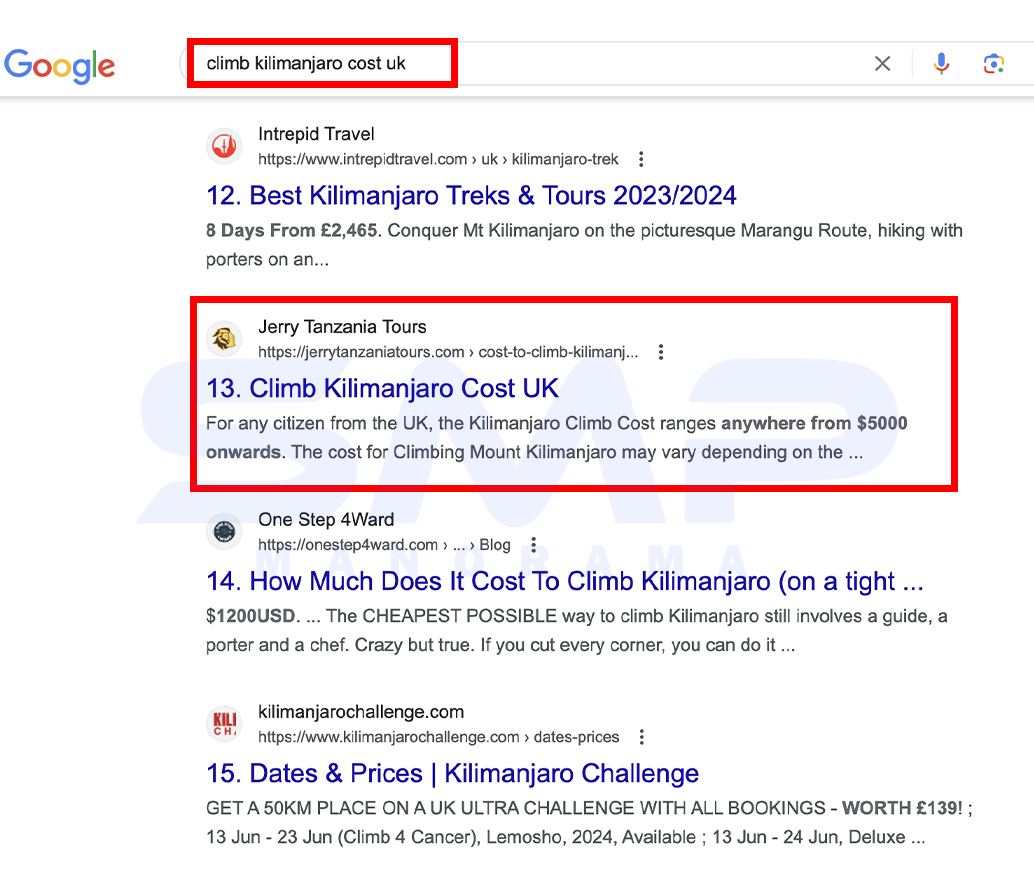Click the Google logo
The image size is (1034, 870).
coord(59,66)
